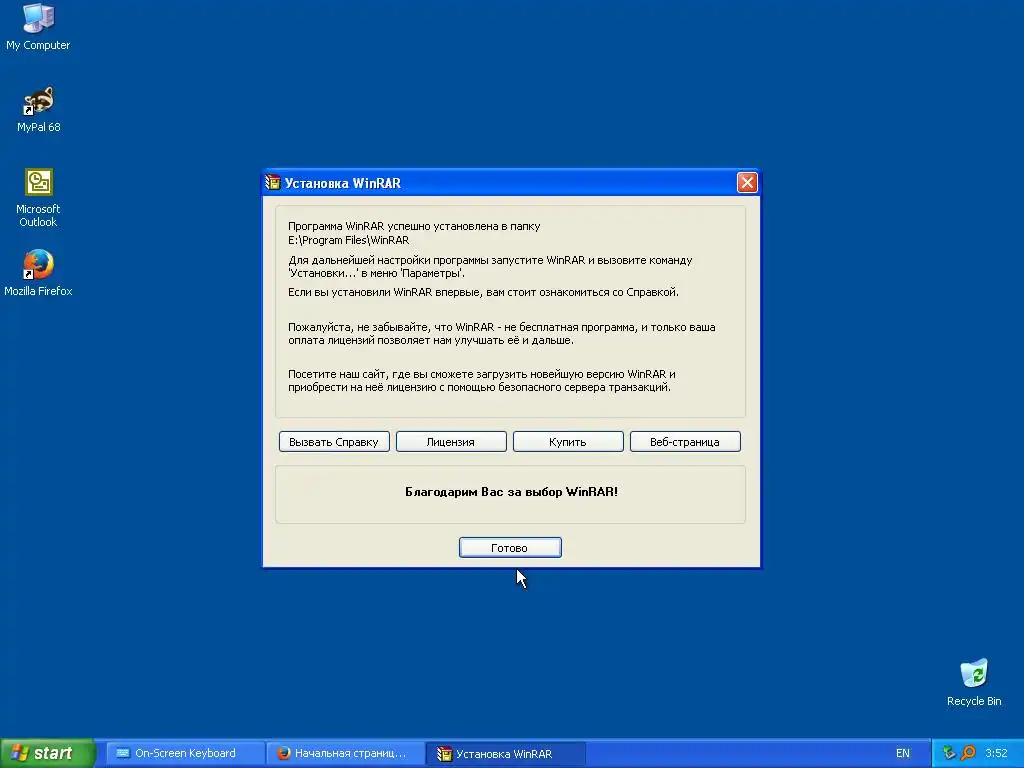The width and height of the screenshot is (1024, 768).
Task: Select Установка WinRAR taskbar item
Action: click(506, 753)
